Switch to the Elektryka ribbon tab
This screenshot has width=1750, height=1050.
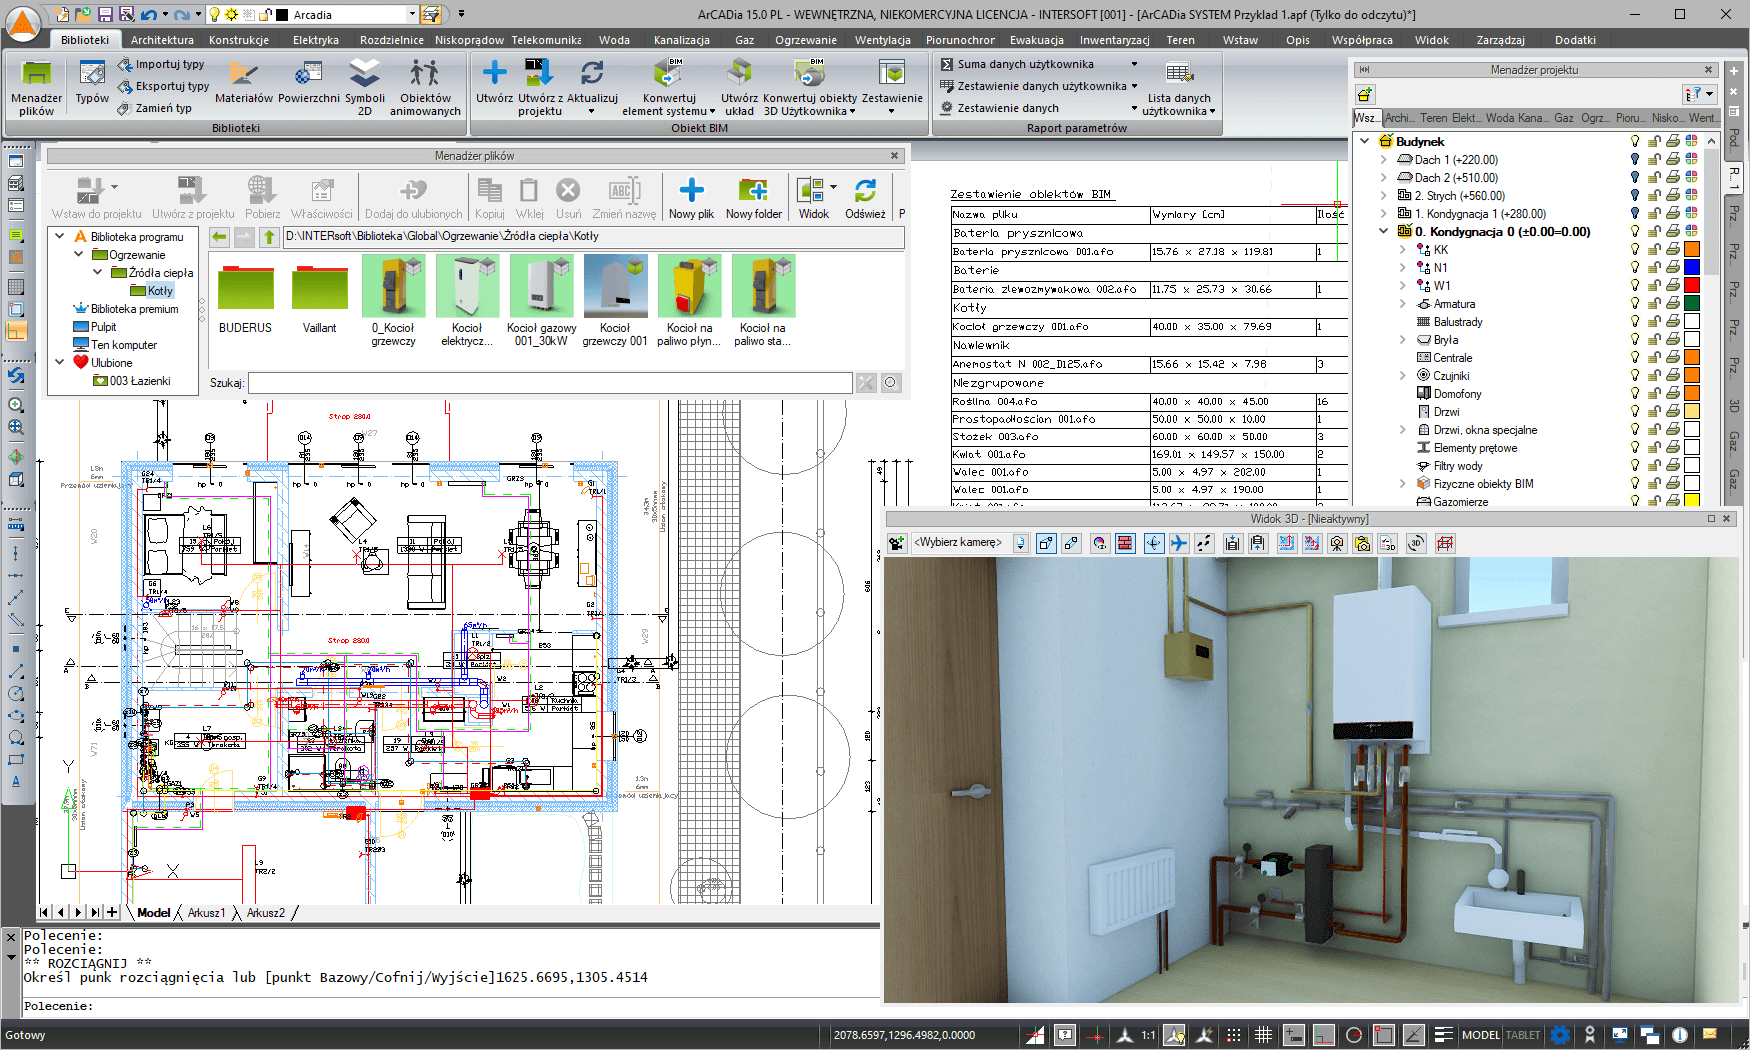click(316, 40)
